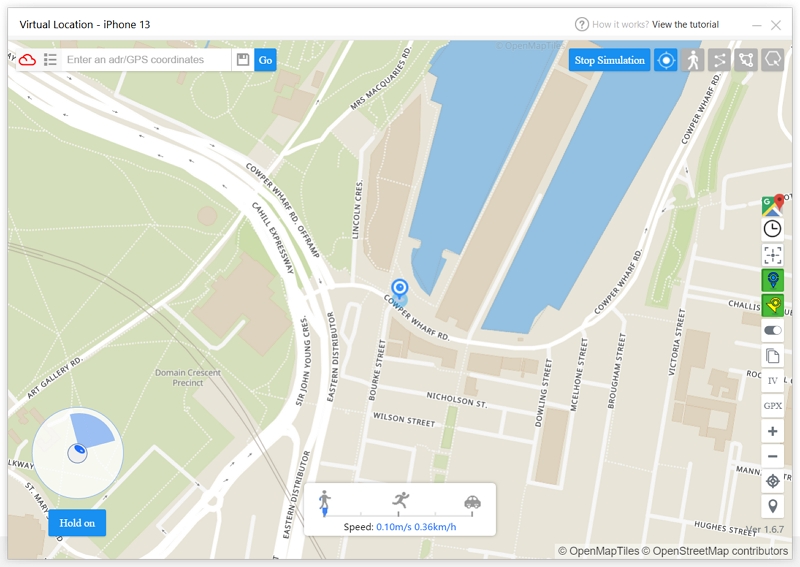The image size is (800, 567).
Task: Open the history clock icon
Action: pos(772,229)
